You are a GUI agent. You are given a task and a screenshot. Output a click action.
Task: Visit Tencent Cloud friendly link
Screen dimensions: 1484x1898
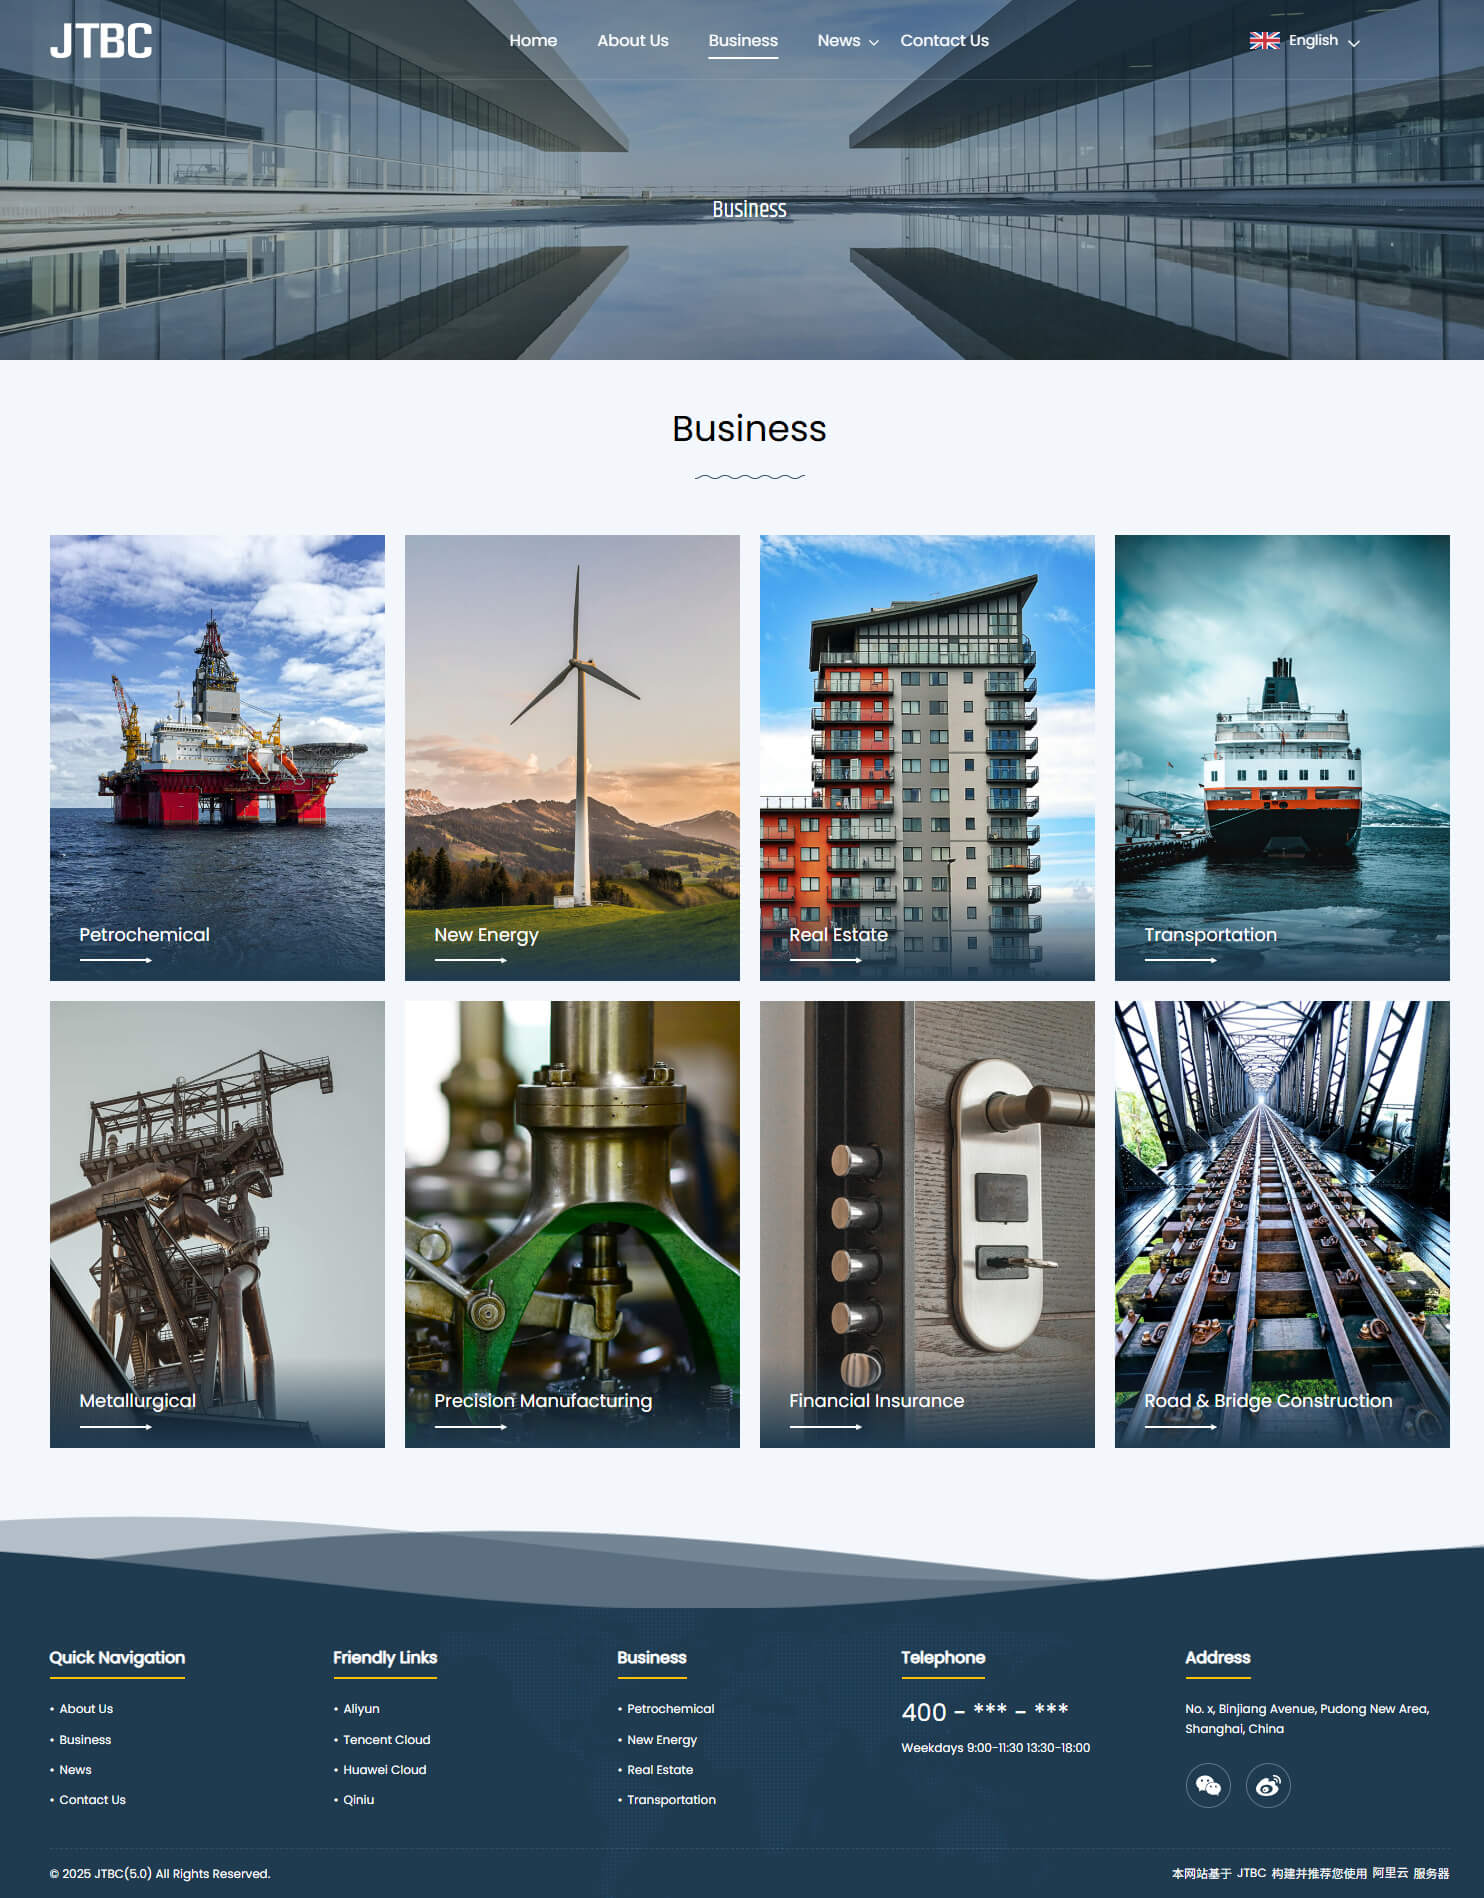386,1740
